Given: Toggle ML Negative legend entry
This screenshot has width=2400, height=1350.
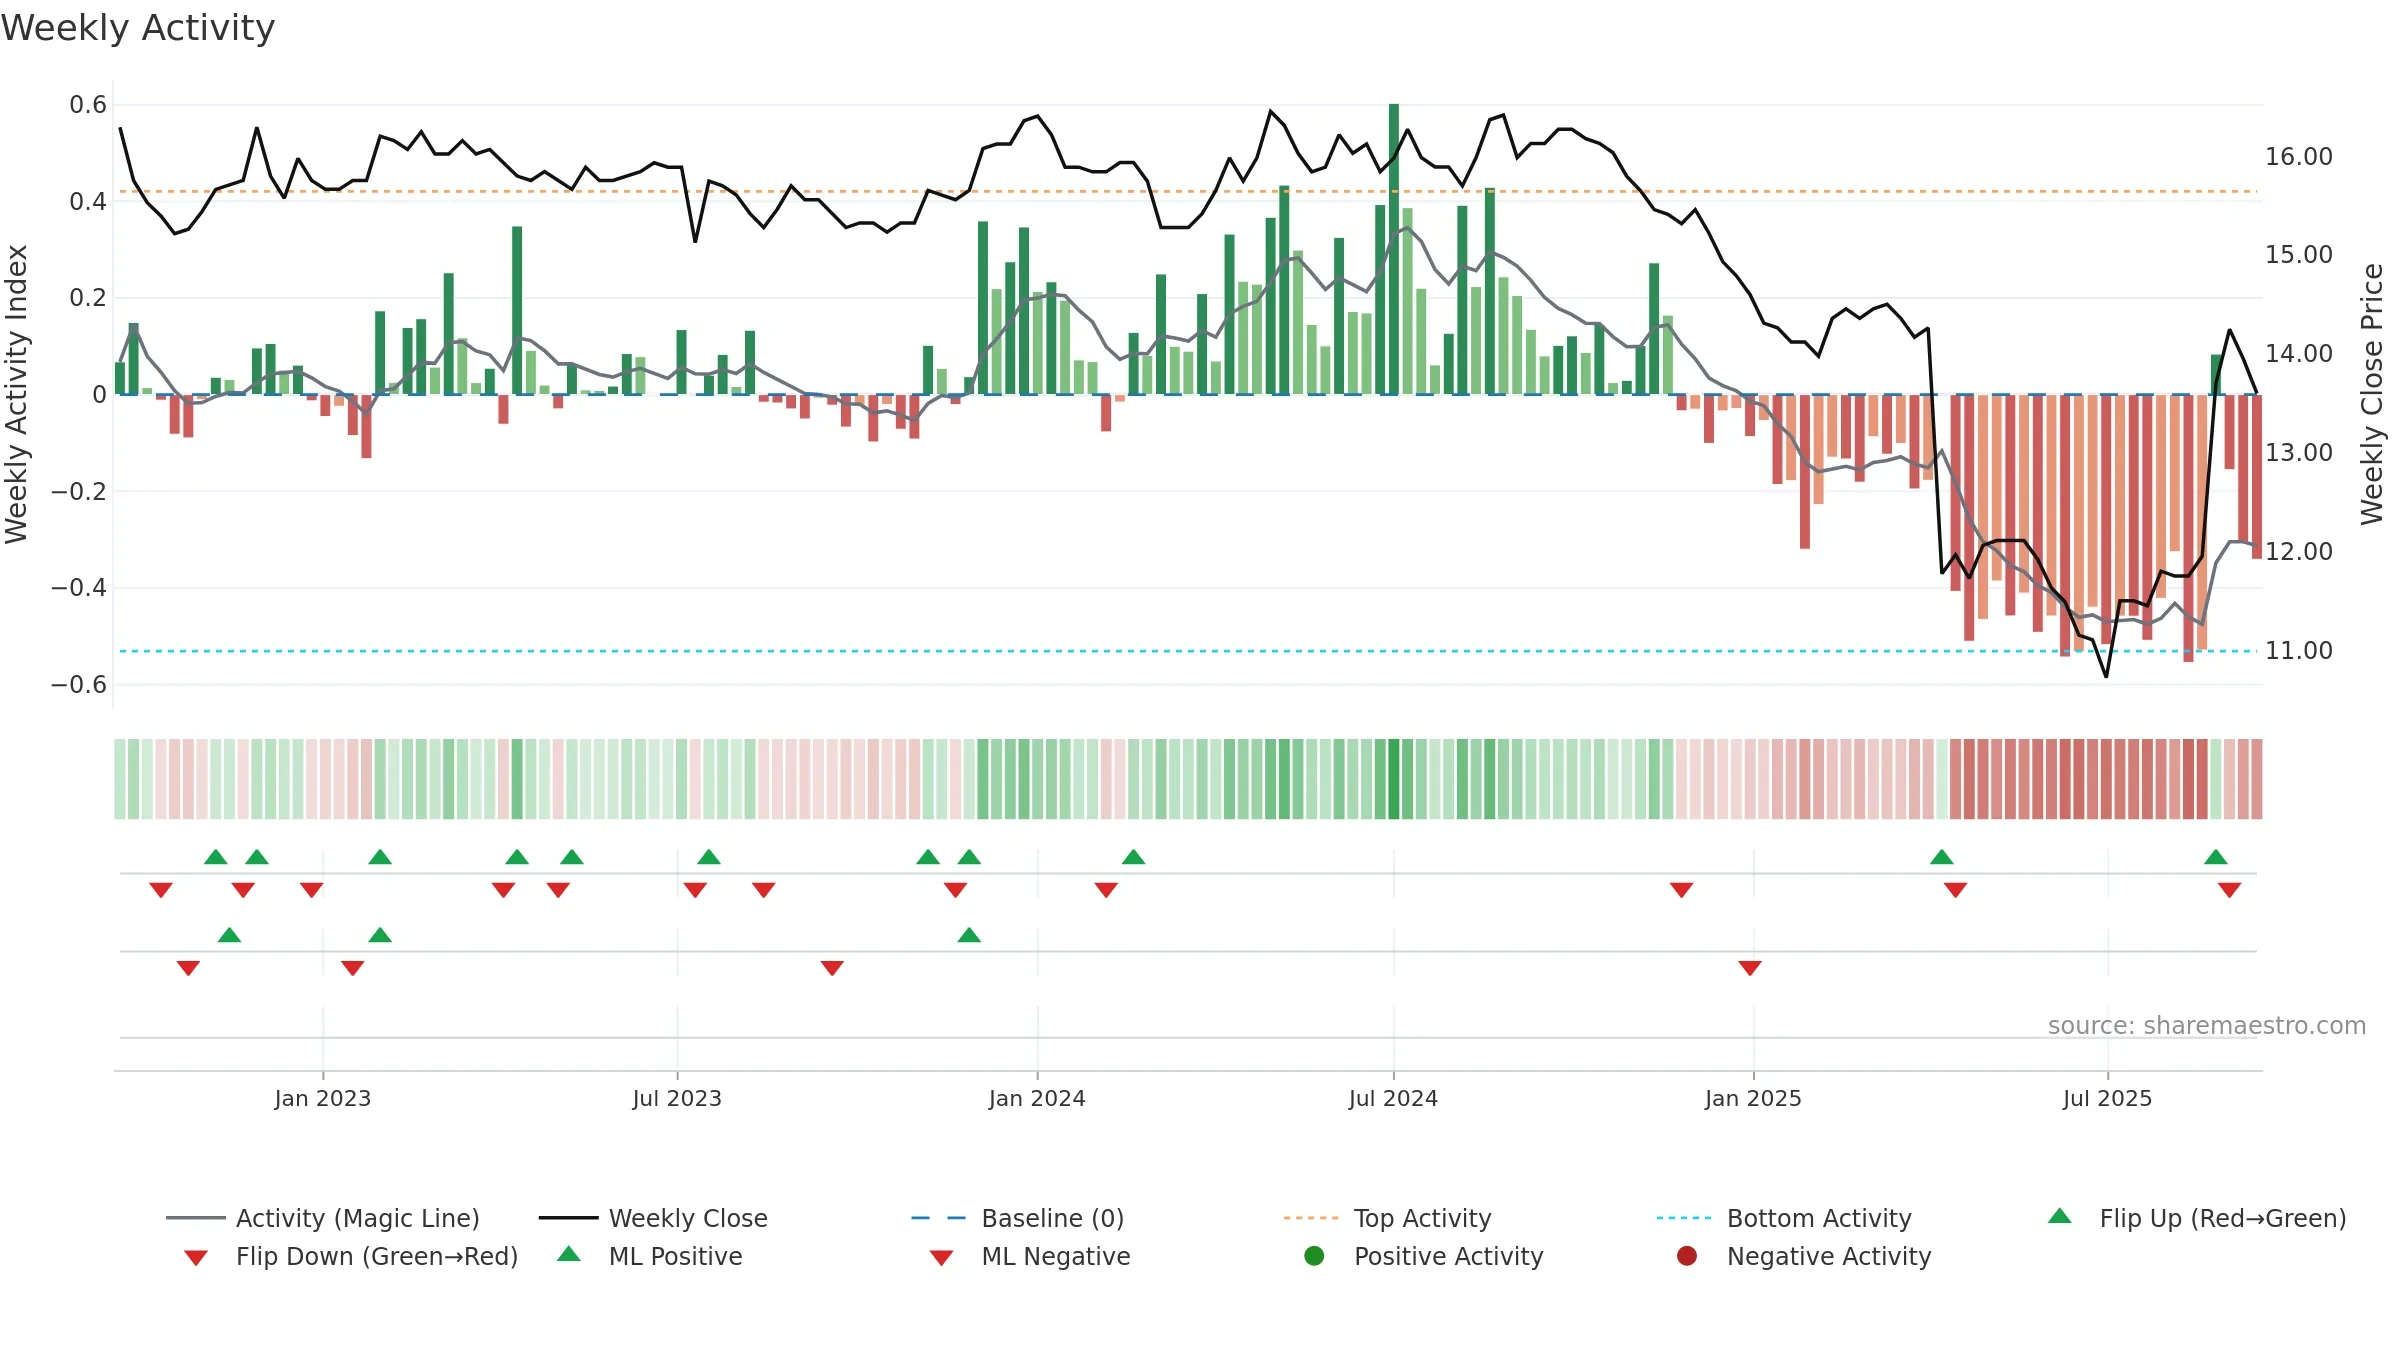Looking at the screenshot, I should (x=1029, y=1256).
